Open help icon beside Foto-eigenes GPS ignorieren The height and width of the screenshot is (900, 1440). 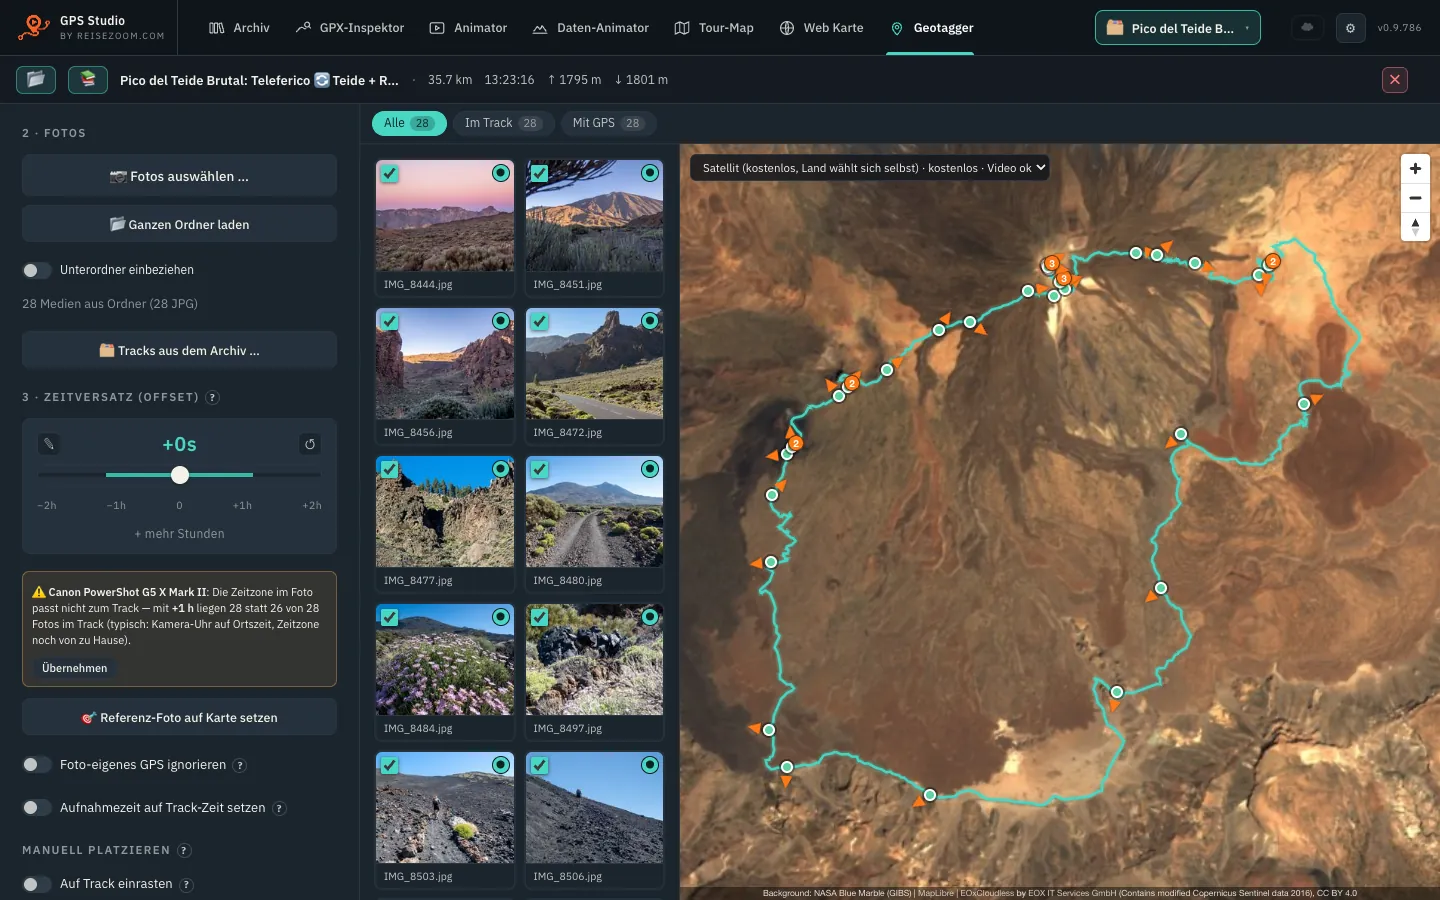pyautogui.click(x=239, y=765)
